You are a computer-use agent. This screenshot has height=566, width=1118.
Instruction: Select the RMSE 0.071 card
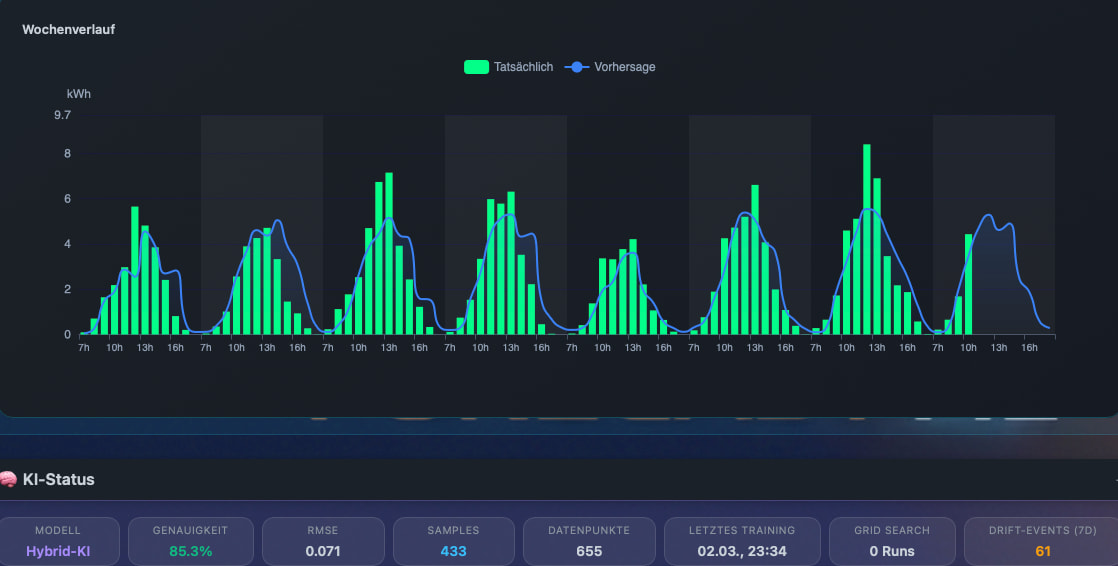323,541
